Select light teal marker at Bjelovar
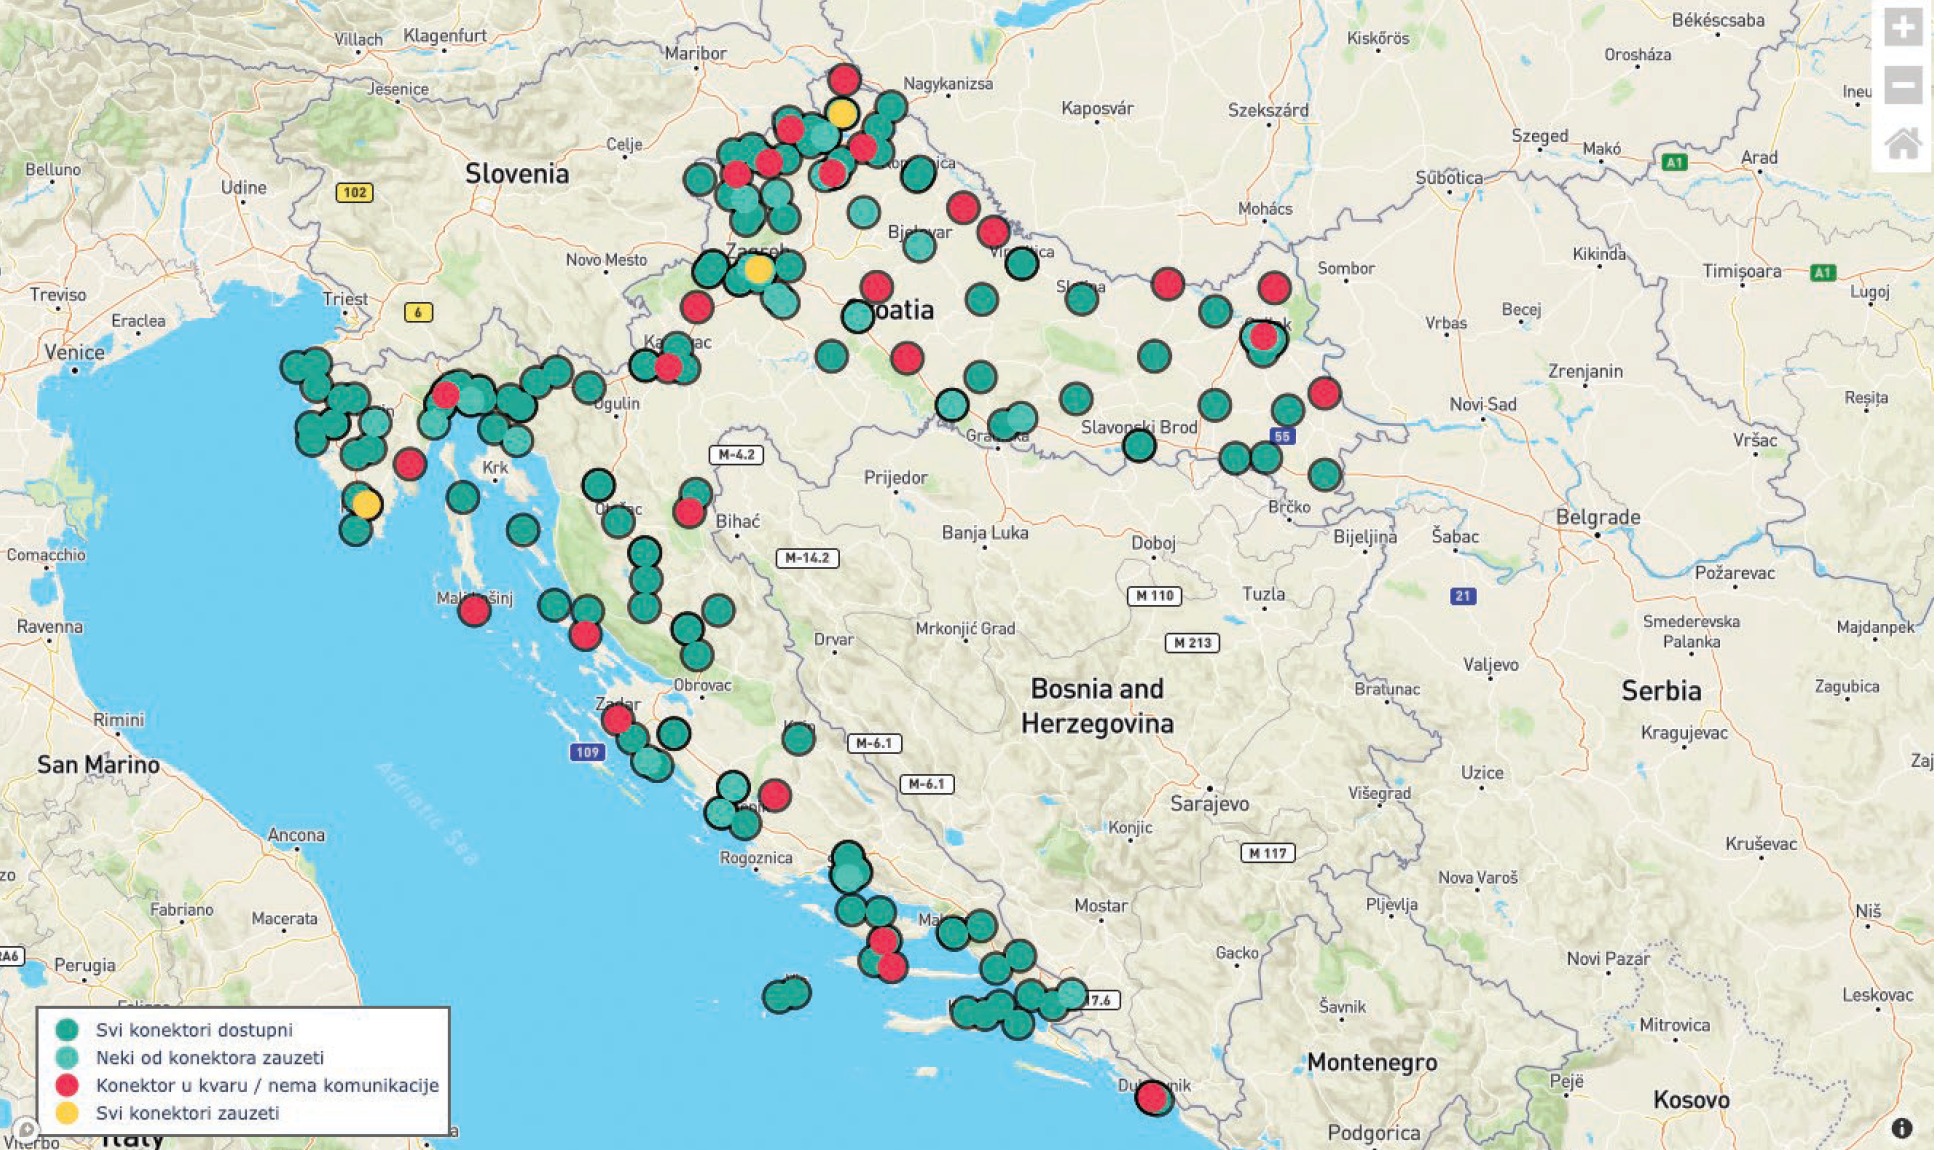 [919, 245]
